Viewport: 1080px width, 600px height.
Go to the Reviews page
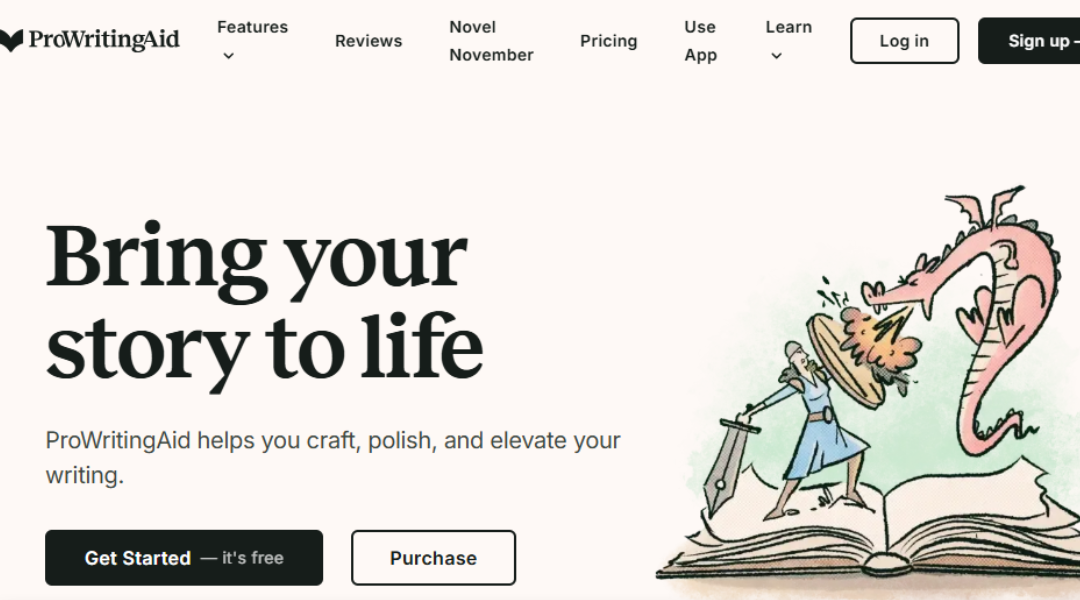point(368,41)
